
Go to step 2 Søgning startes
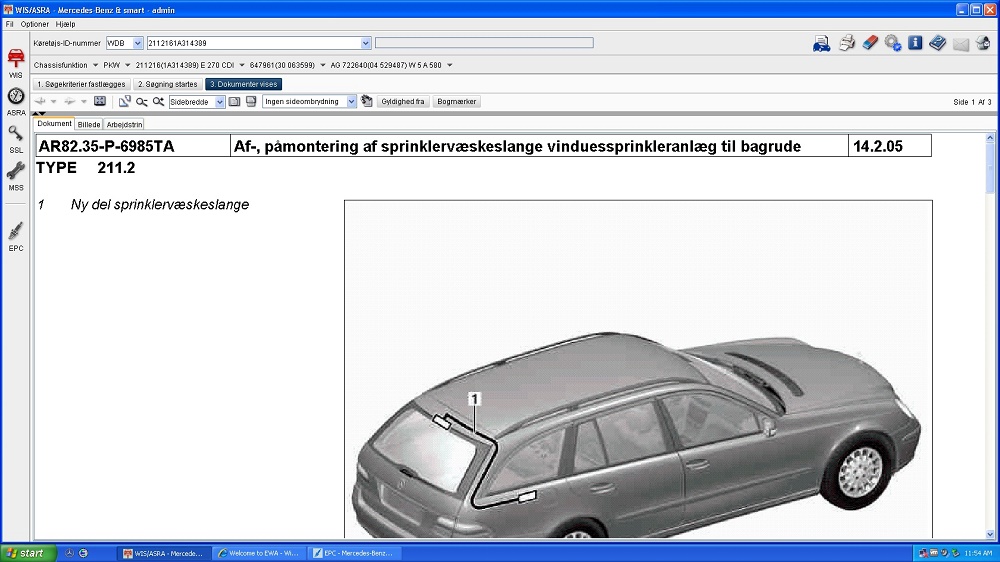pyautogui.click(x=168, y=84)
